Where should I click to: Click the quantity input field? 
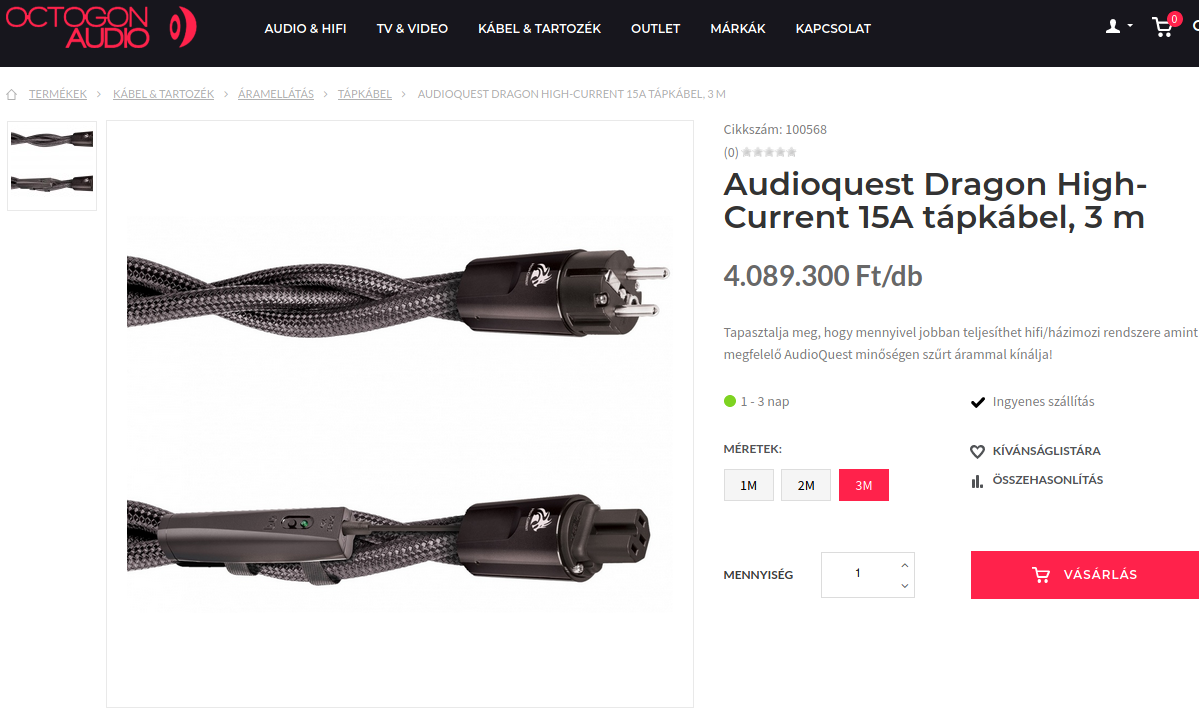coord(858,574)
